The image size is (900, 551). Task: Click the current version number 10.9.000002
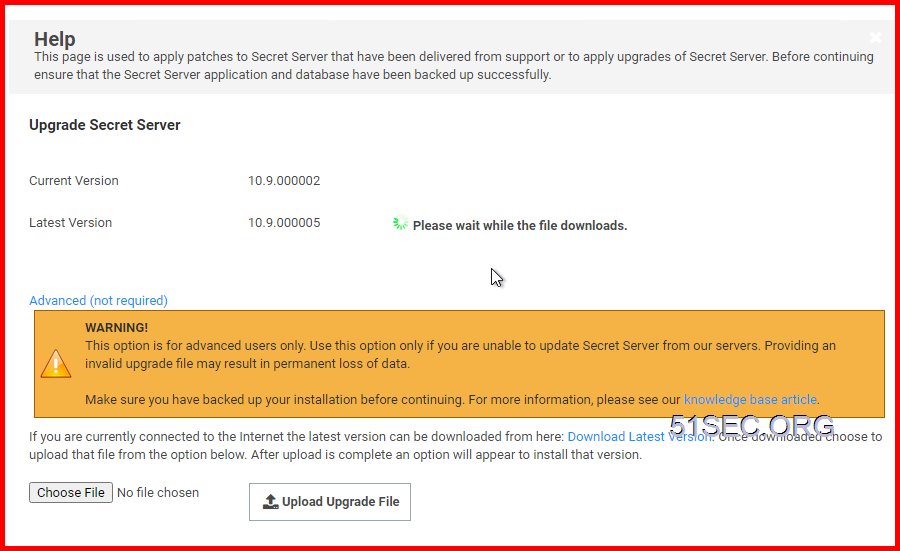pyautogui.click(x=284, y=181)
